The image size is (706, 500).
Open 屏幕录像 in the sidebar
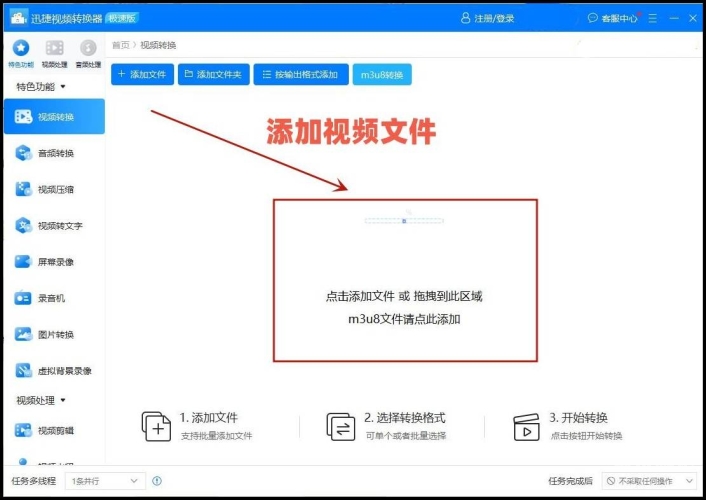click(x=54, y=262)
